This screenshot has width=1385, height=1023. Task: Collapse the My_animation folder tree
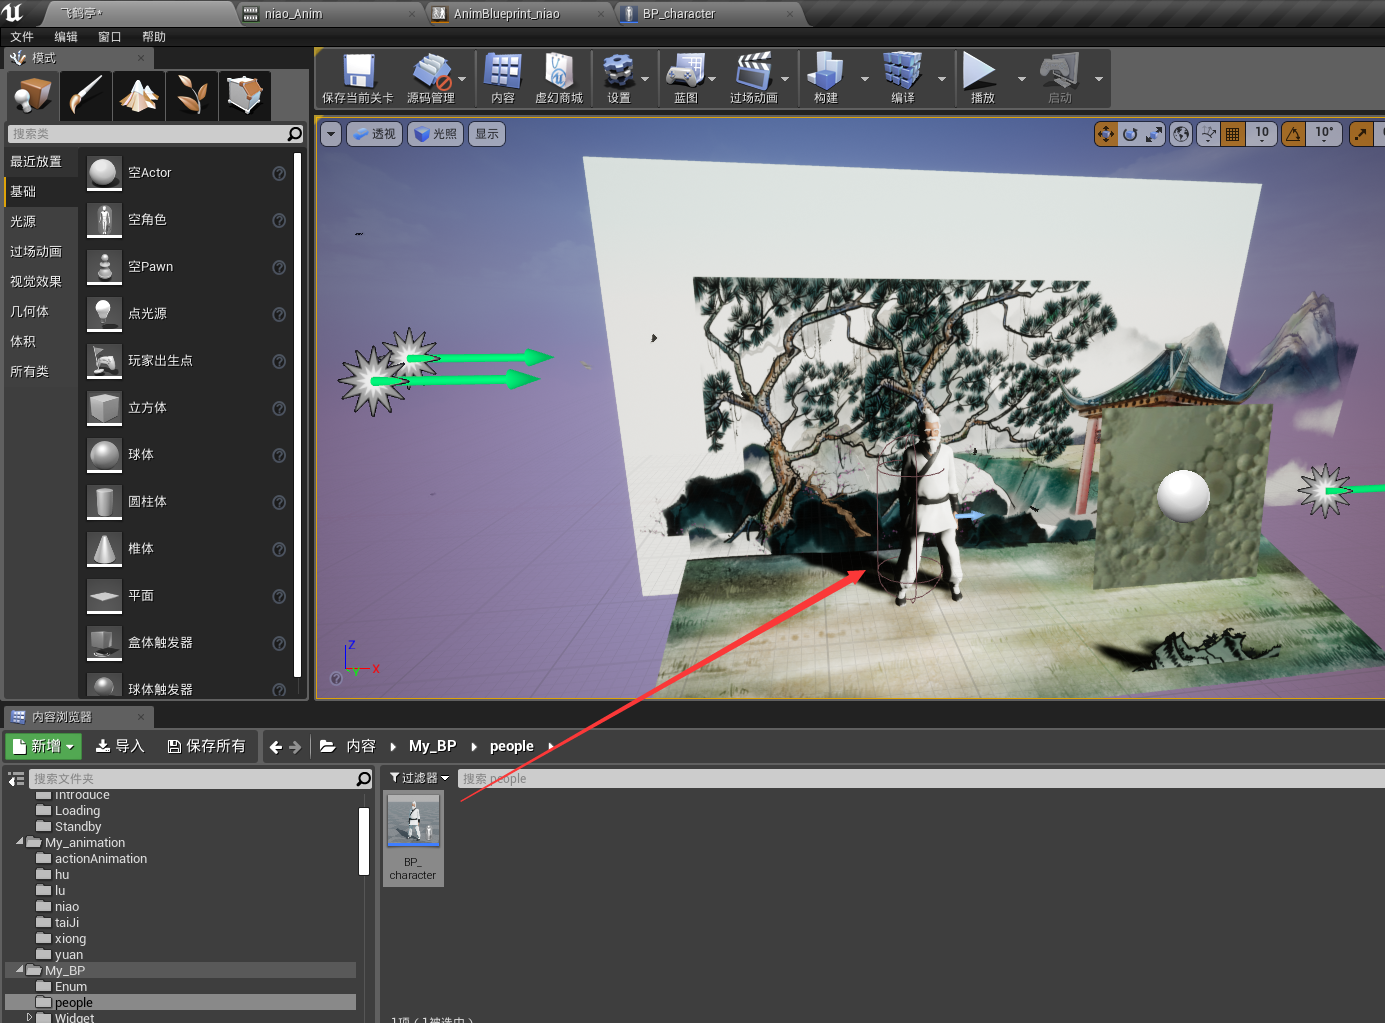pyautogui.click(x=20, y=842)
